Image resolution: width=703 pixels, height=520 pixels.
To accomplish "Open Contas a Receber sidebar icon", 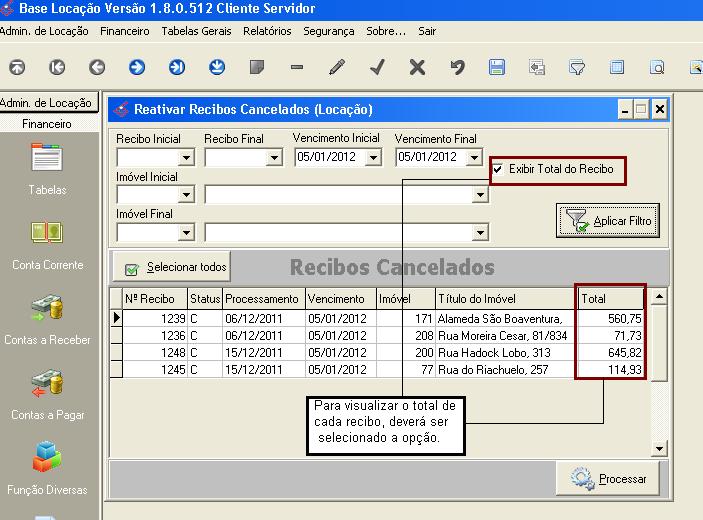I will point(47,318).
